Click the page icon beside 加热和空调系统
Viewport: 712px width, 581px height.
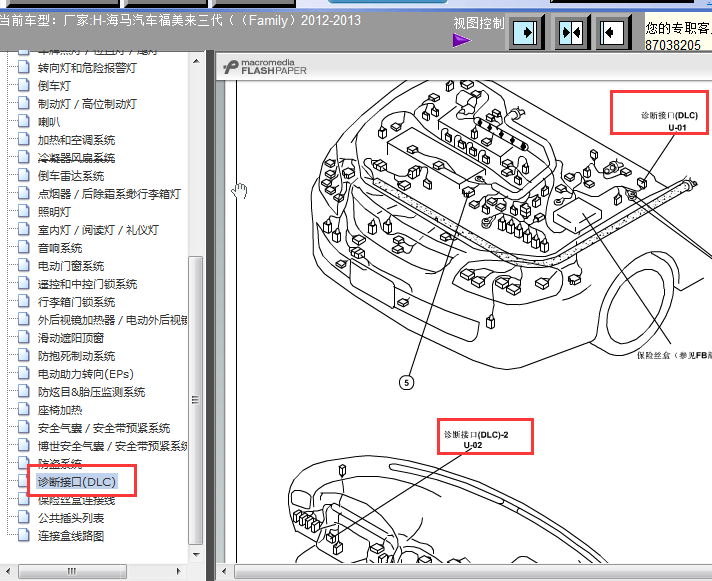pyautogui.click(x=24, y=139)
